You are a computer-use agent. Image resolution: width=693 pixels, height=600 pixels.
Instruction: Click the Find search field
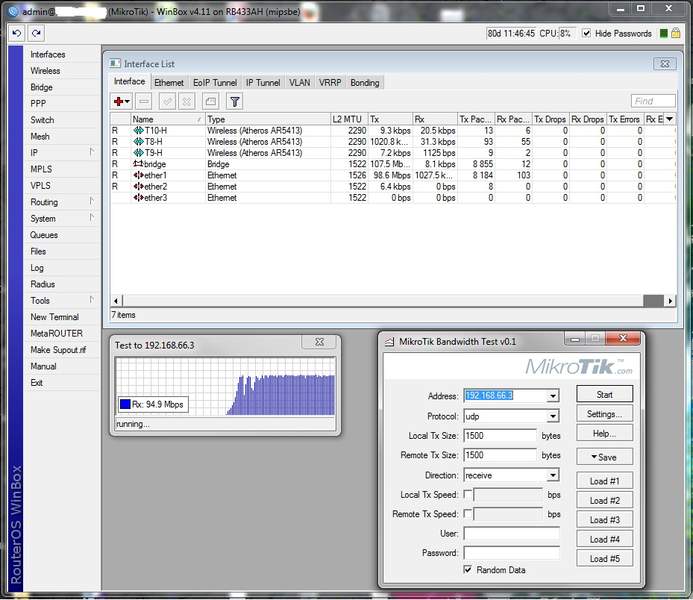tap(653, 101)
